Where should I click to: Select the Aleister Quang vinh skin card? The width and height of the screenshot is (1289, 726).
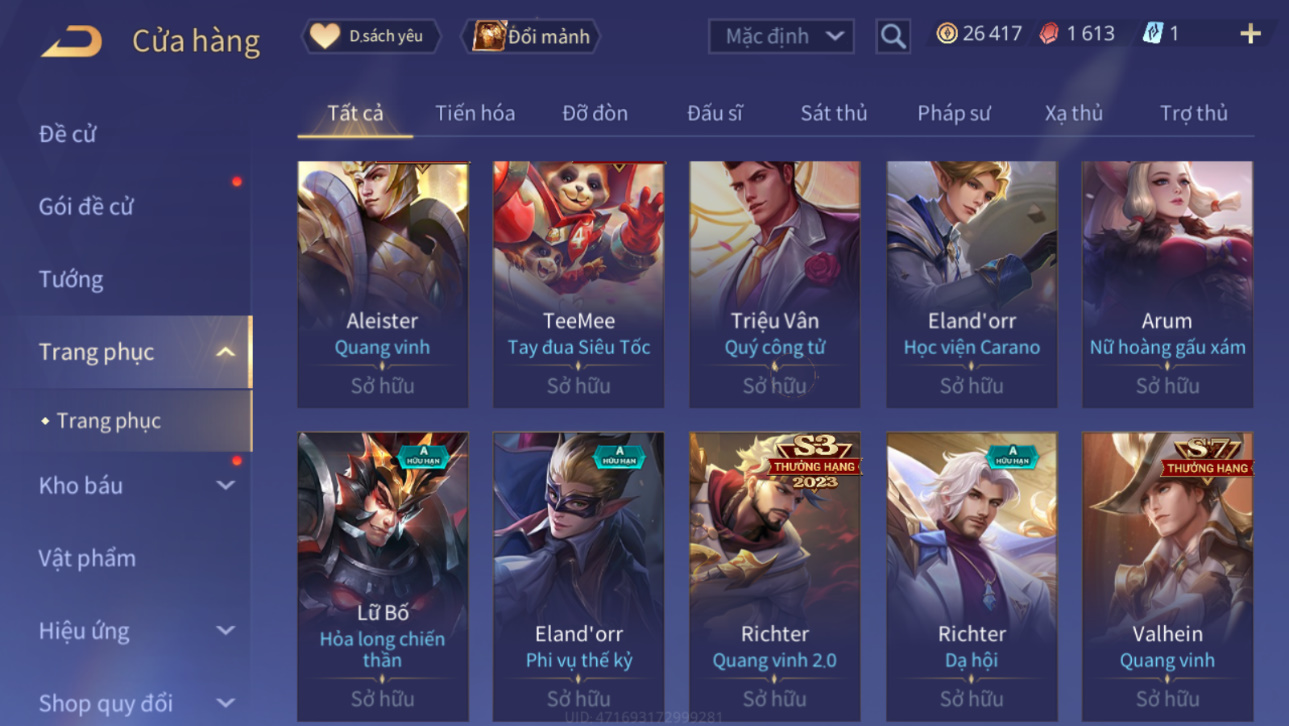click(x=383, y=284)
